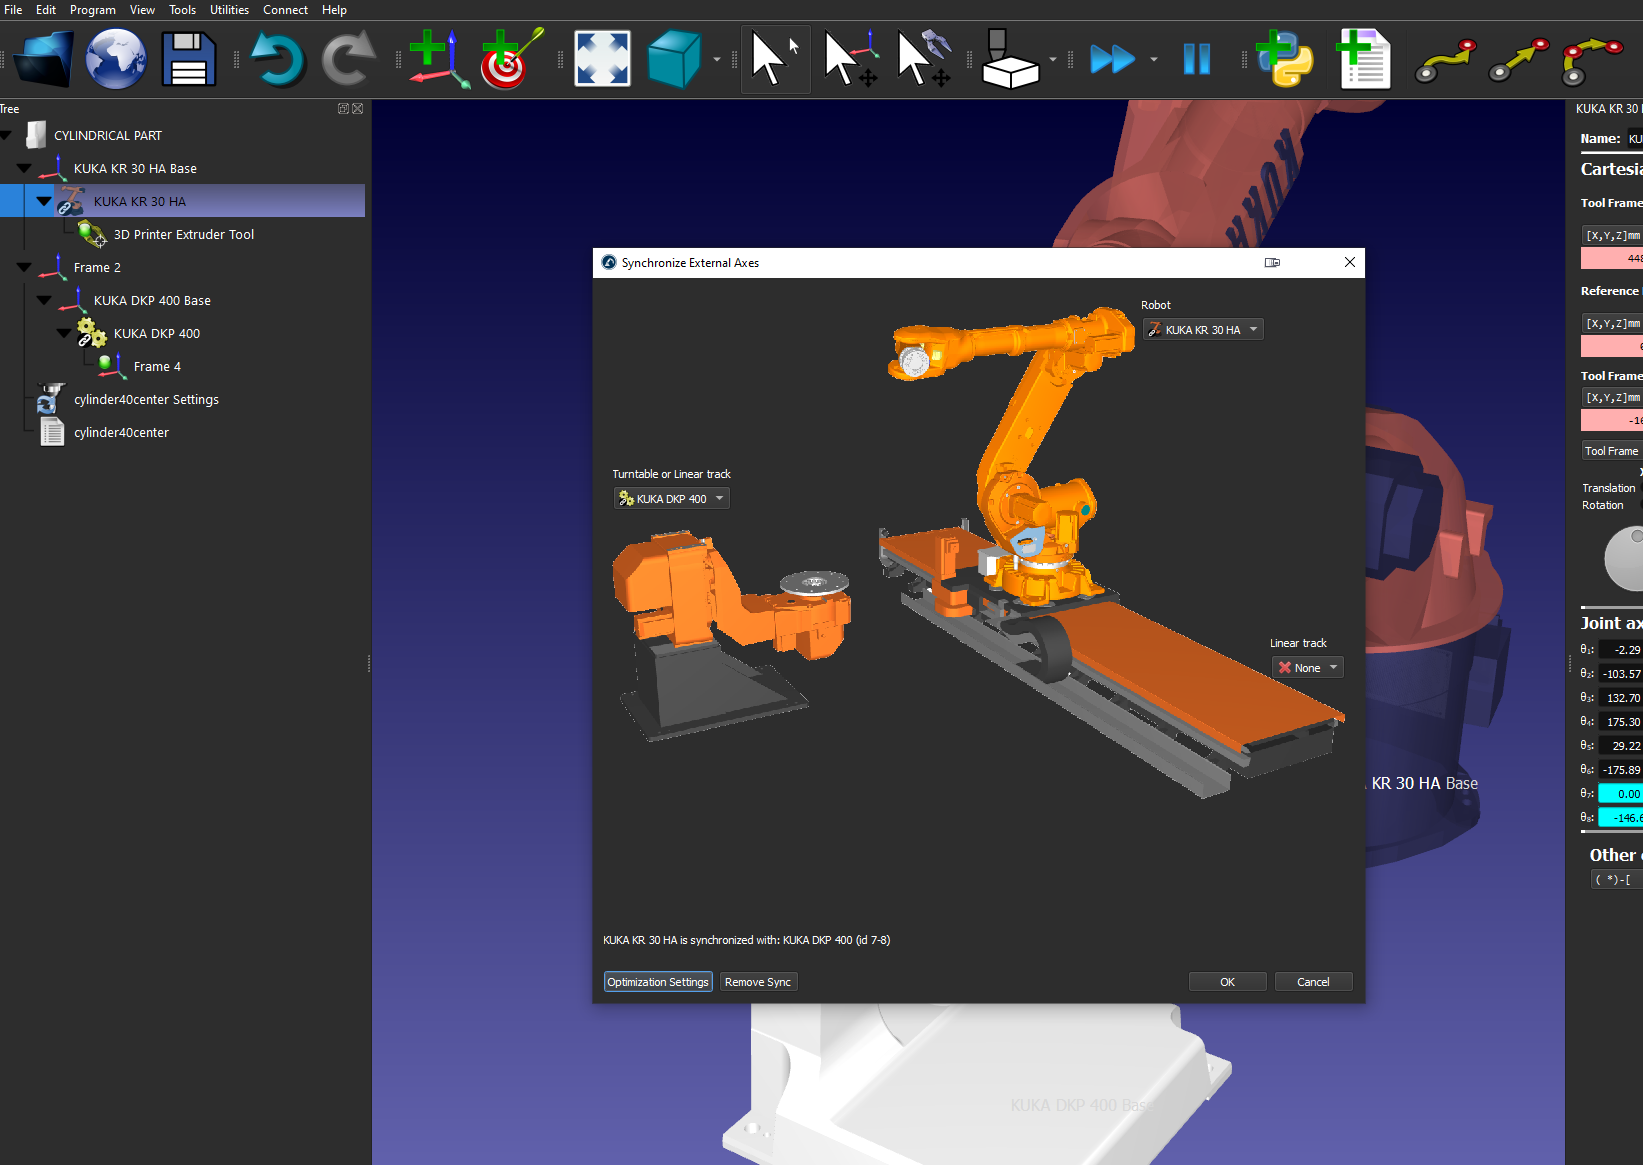
Task: Add a circular move instruction
Action: (1592, 60)
